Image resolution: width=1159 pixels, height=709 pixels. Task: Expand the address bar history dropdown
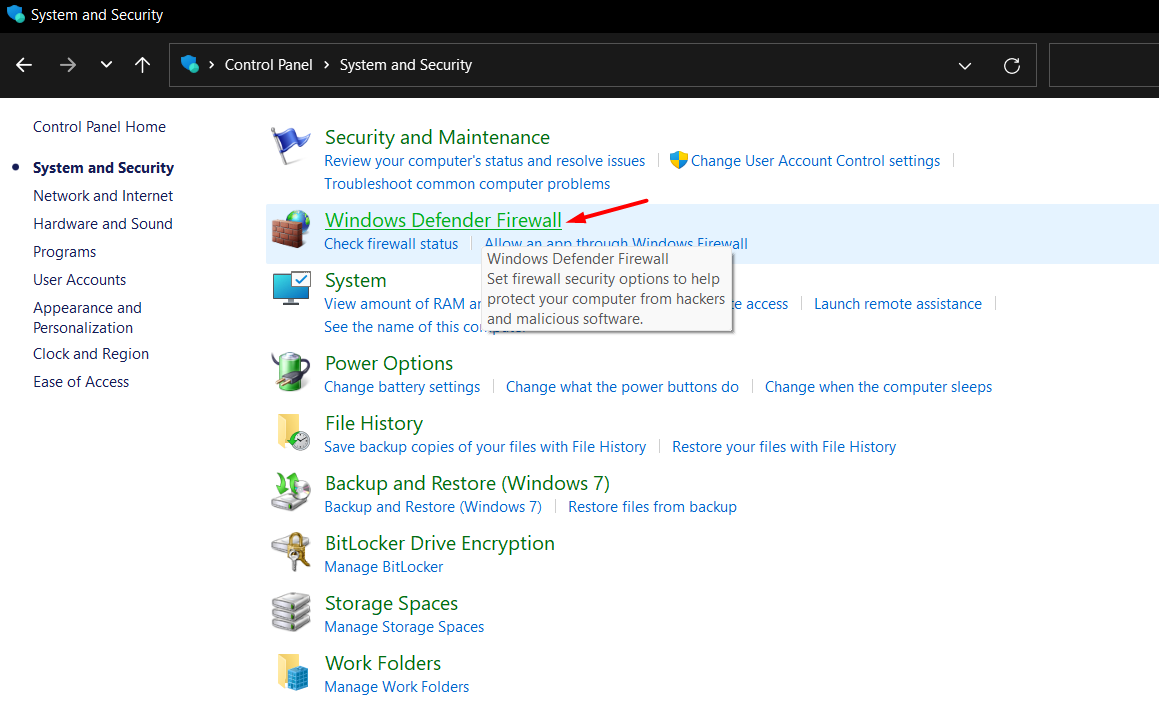(965, 66)
